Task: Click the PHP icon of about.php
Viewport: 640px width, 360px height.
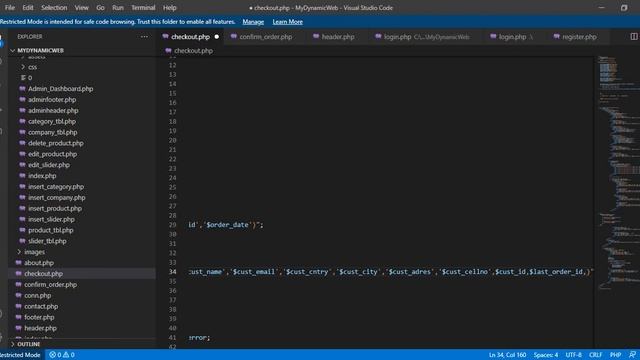Action: (x=18, y=263)
